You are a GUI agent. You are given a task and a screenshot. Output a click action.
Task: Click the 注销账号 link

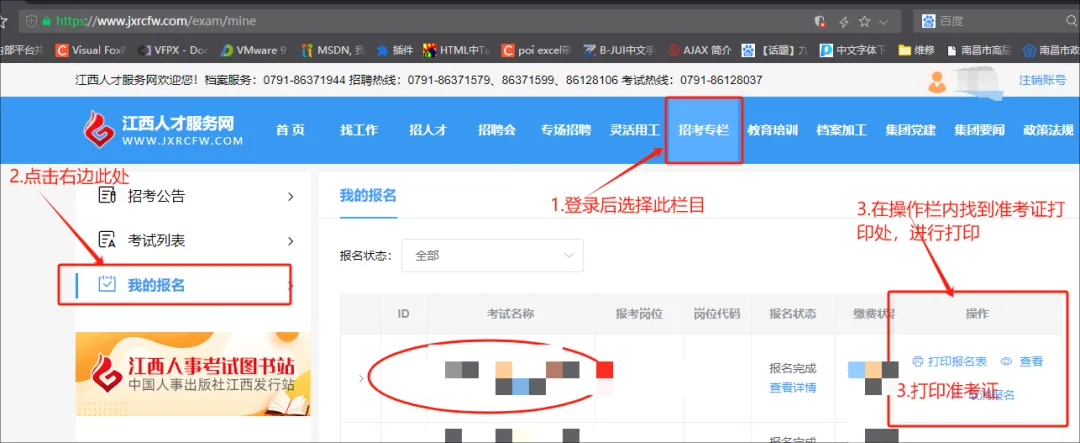1042,80
